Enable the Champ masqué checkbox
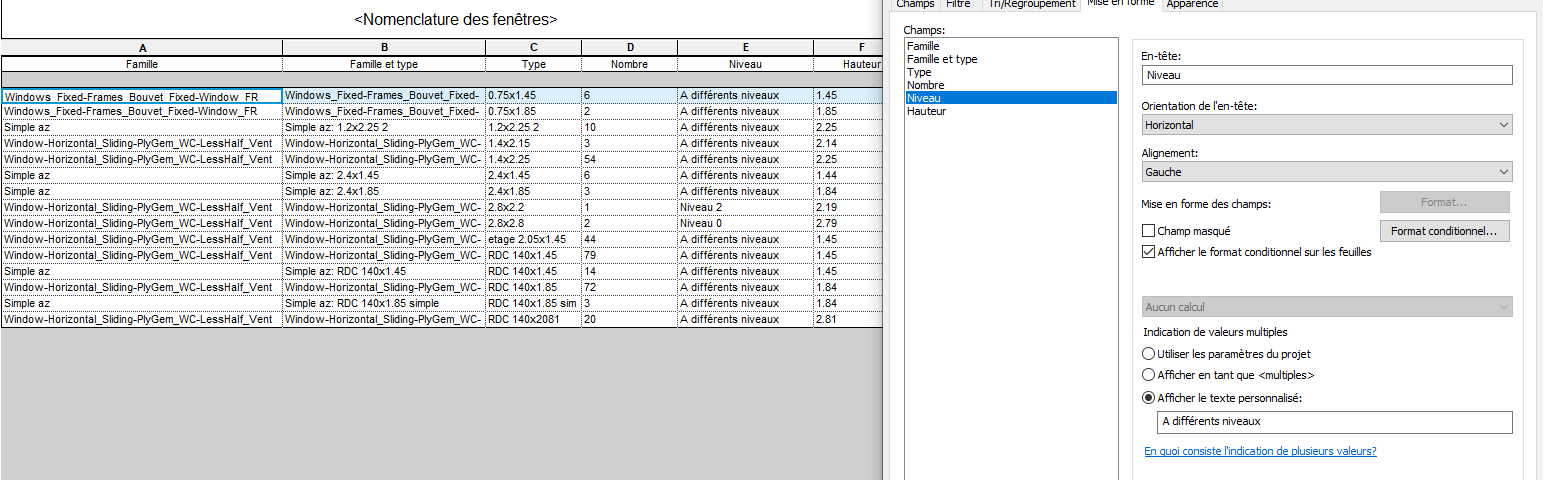This screenshot has width=1543, height=480. (1148, 231)
